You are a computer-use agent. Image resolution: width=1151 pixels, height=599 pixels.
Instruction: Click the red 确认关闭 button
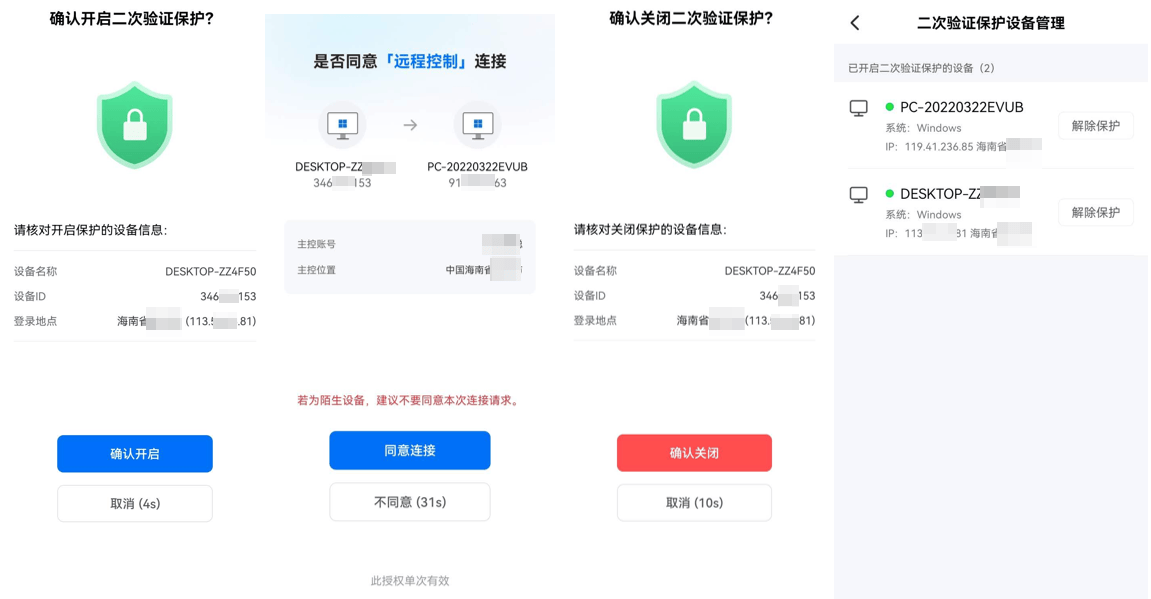[x=694, y=453]
